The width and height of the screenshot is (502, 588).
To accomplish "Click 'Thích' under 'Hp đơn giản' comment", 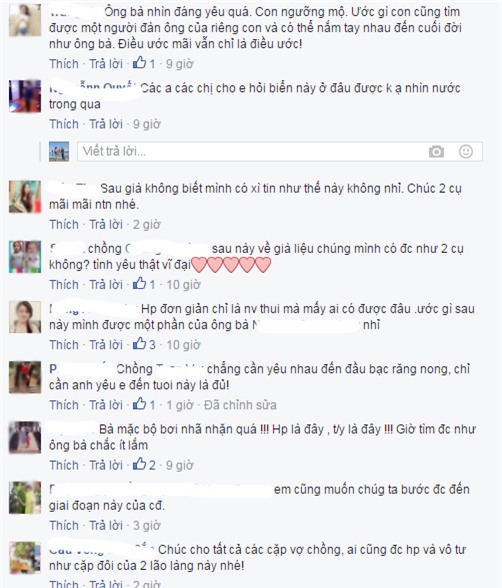I will click(x=64, y=345).
